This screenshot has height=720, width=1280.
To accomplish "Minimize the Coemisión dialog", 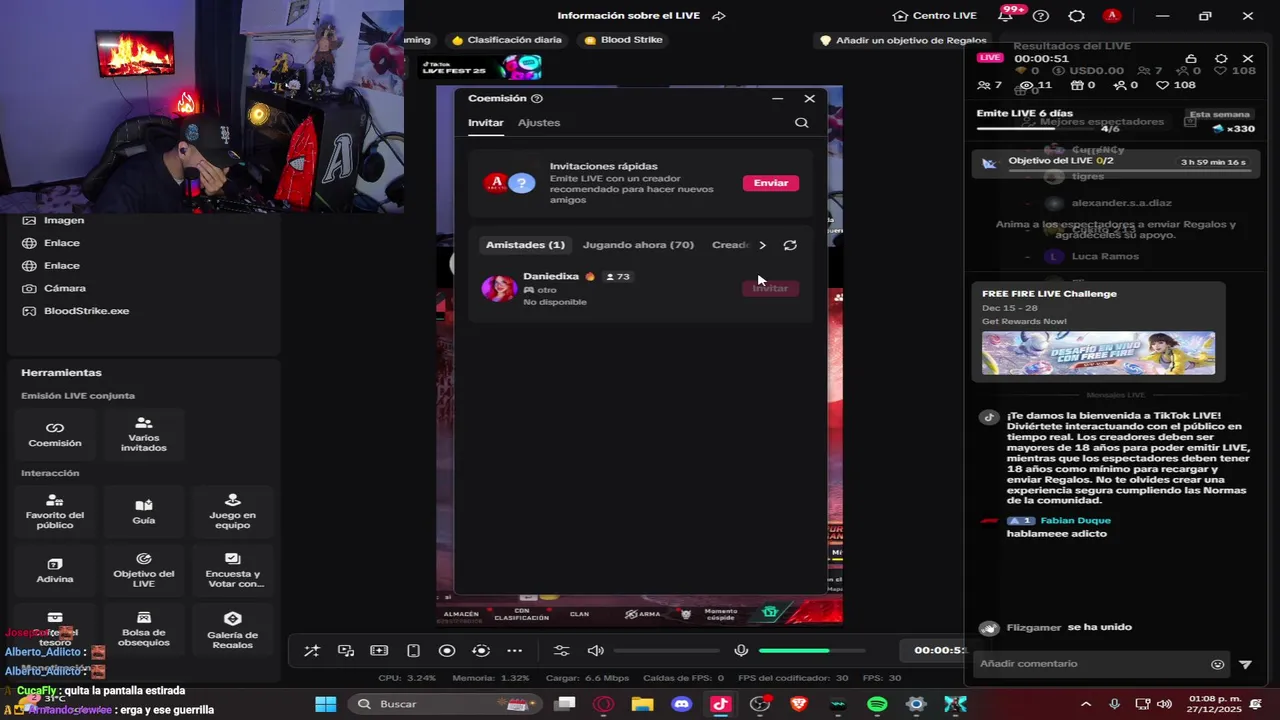I will pyautogui.click(x=777, y=99).
